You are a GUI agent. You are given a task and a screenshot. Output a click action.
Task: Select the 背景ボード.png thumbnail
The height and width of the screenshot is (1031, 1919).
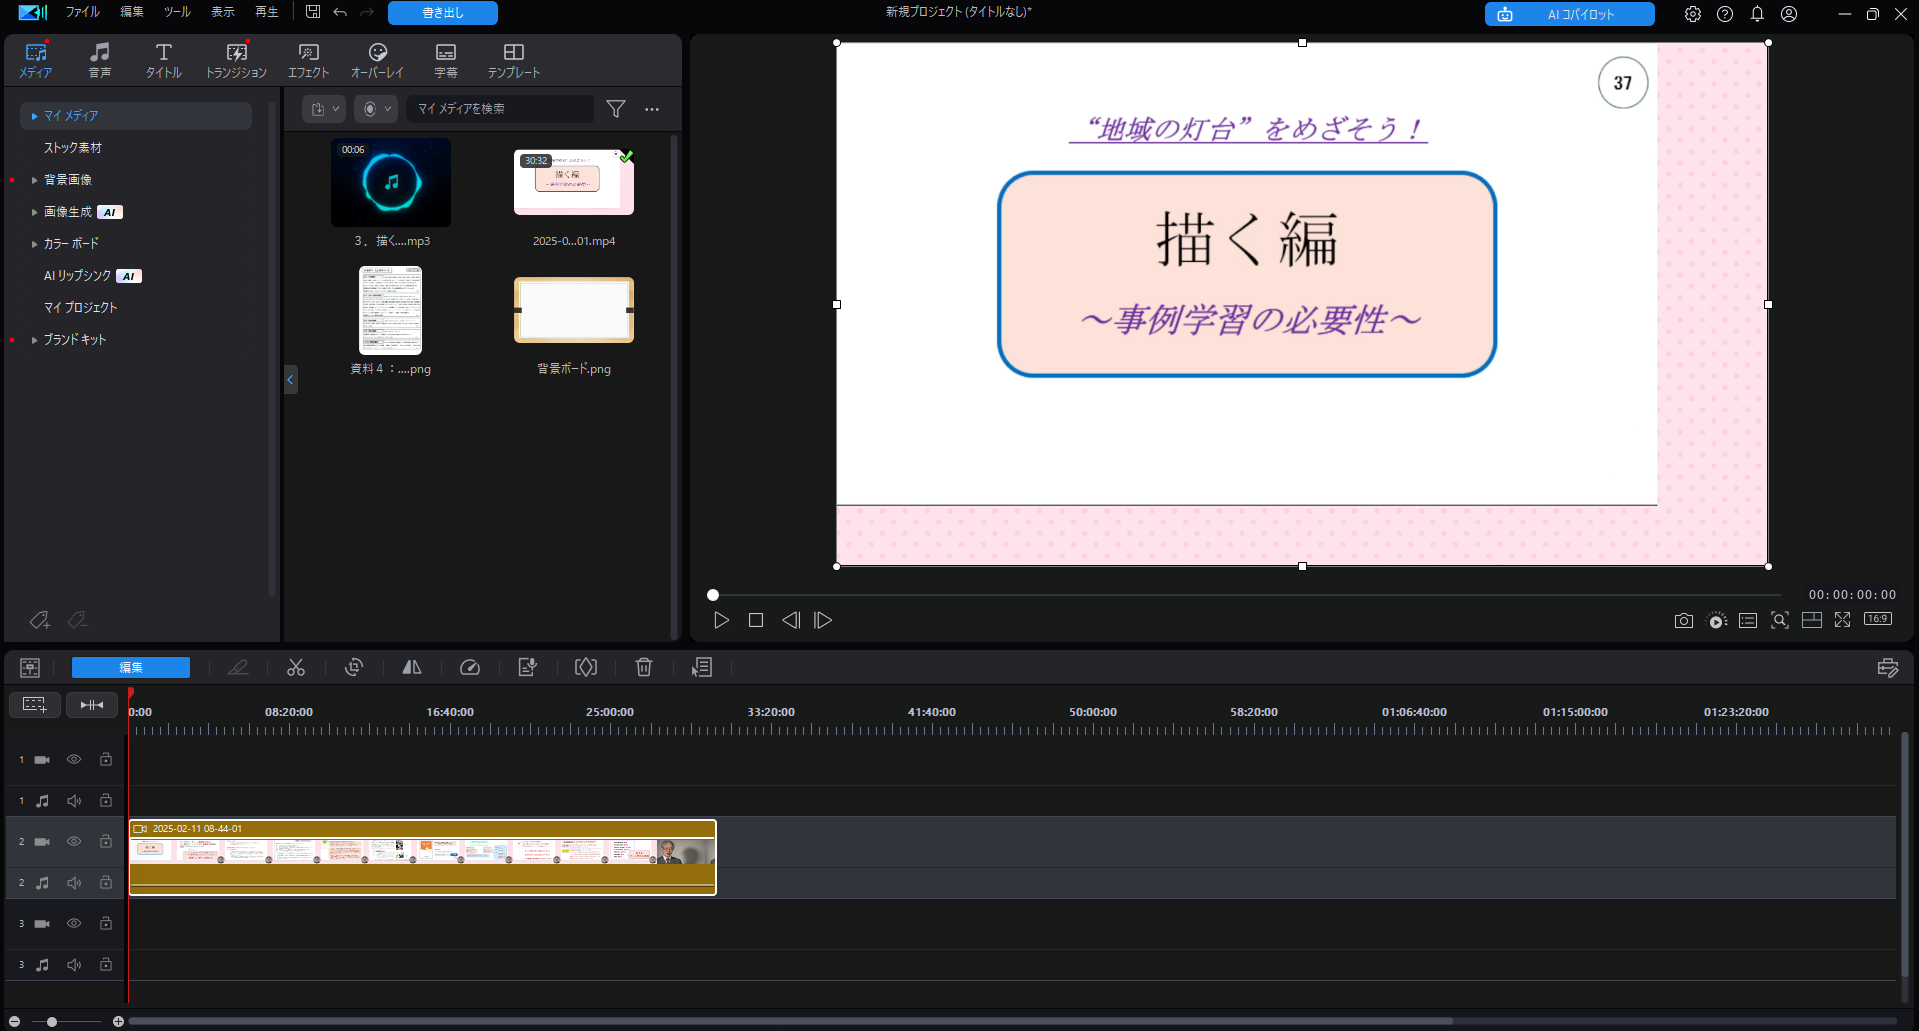click(x=574, y=310)
